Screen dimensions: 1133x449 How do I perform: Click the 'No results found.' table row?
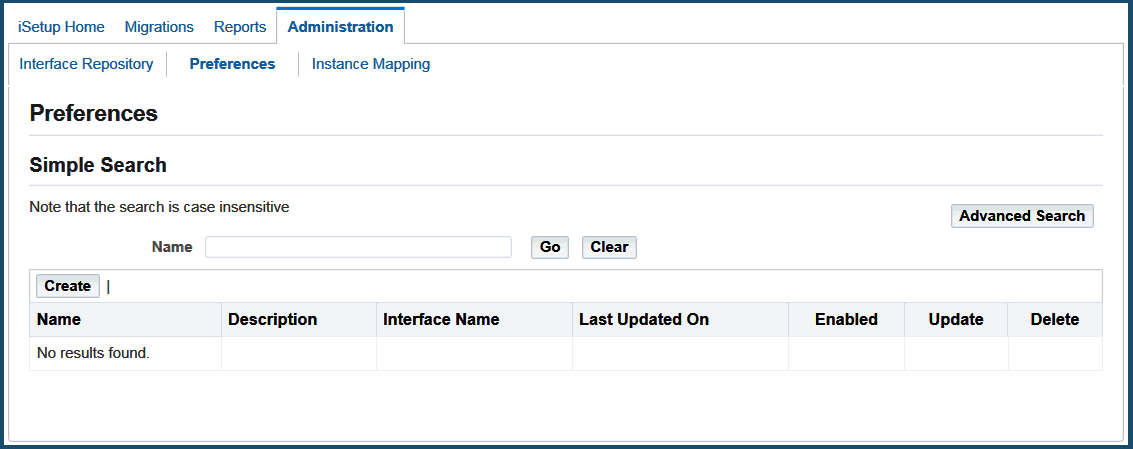(x=93, y=353)
